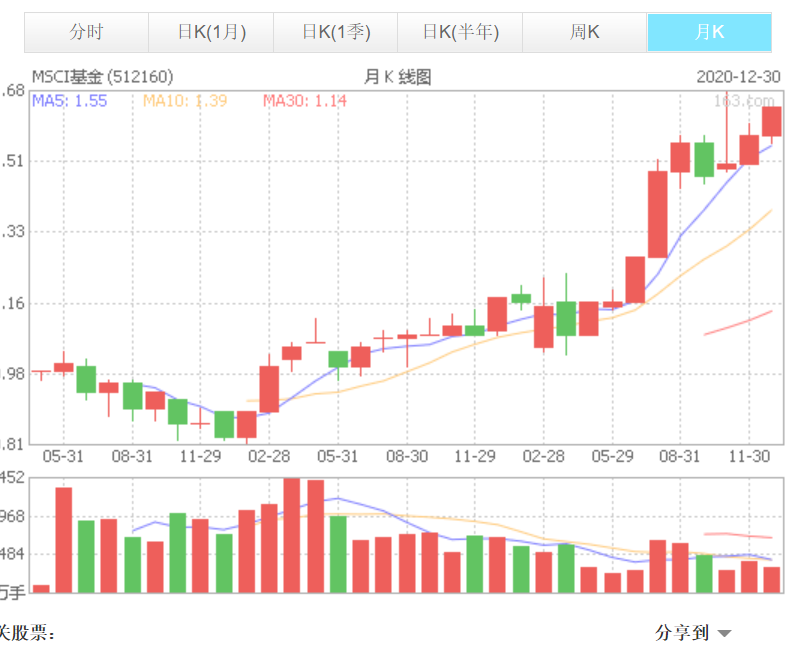
Task: Click the first tall red volume bar on the left
Action: pos(64,540)
